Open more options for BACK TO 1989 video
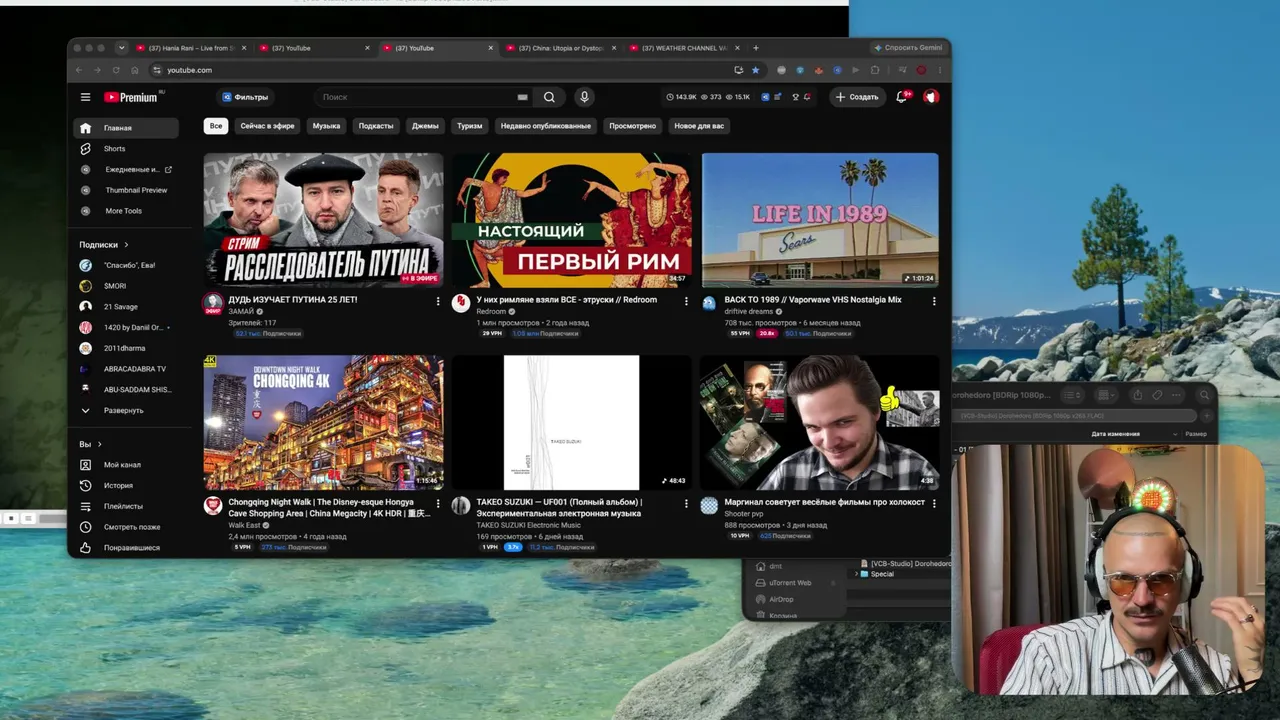 [x=934, y=301]
